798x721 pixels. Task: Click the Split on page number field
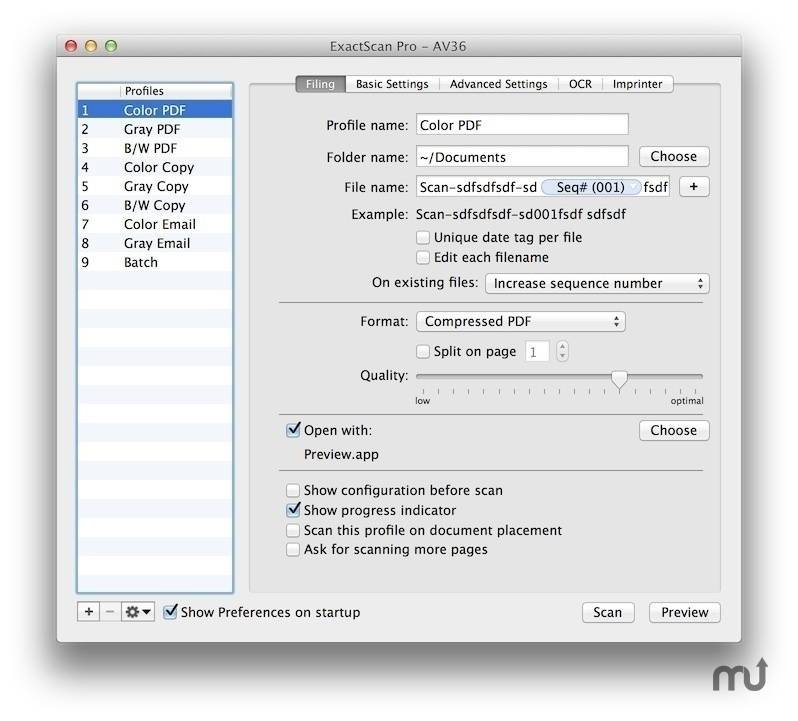537,352
